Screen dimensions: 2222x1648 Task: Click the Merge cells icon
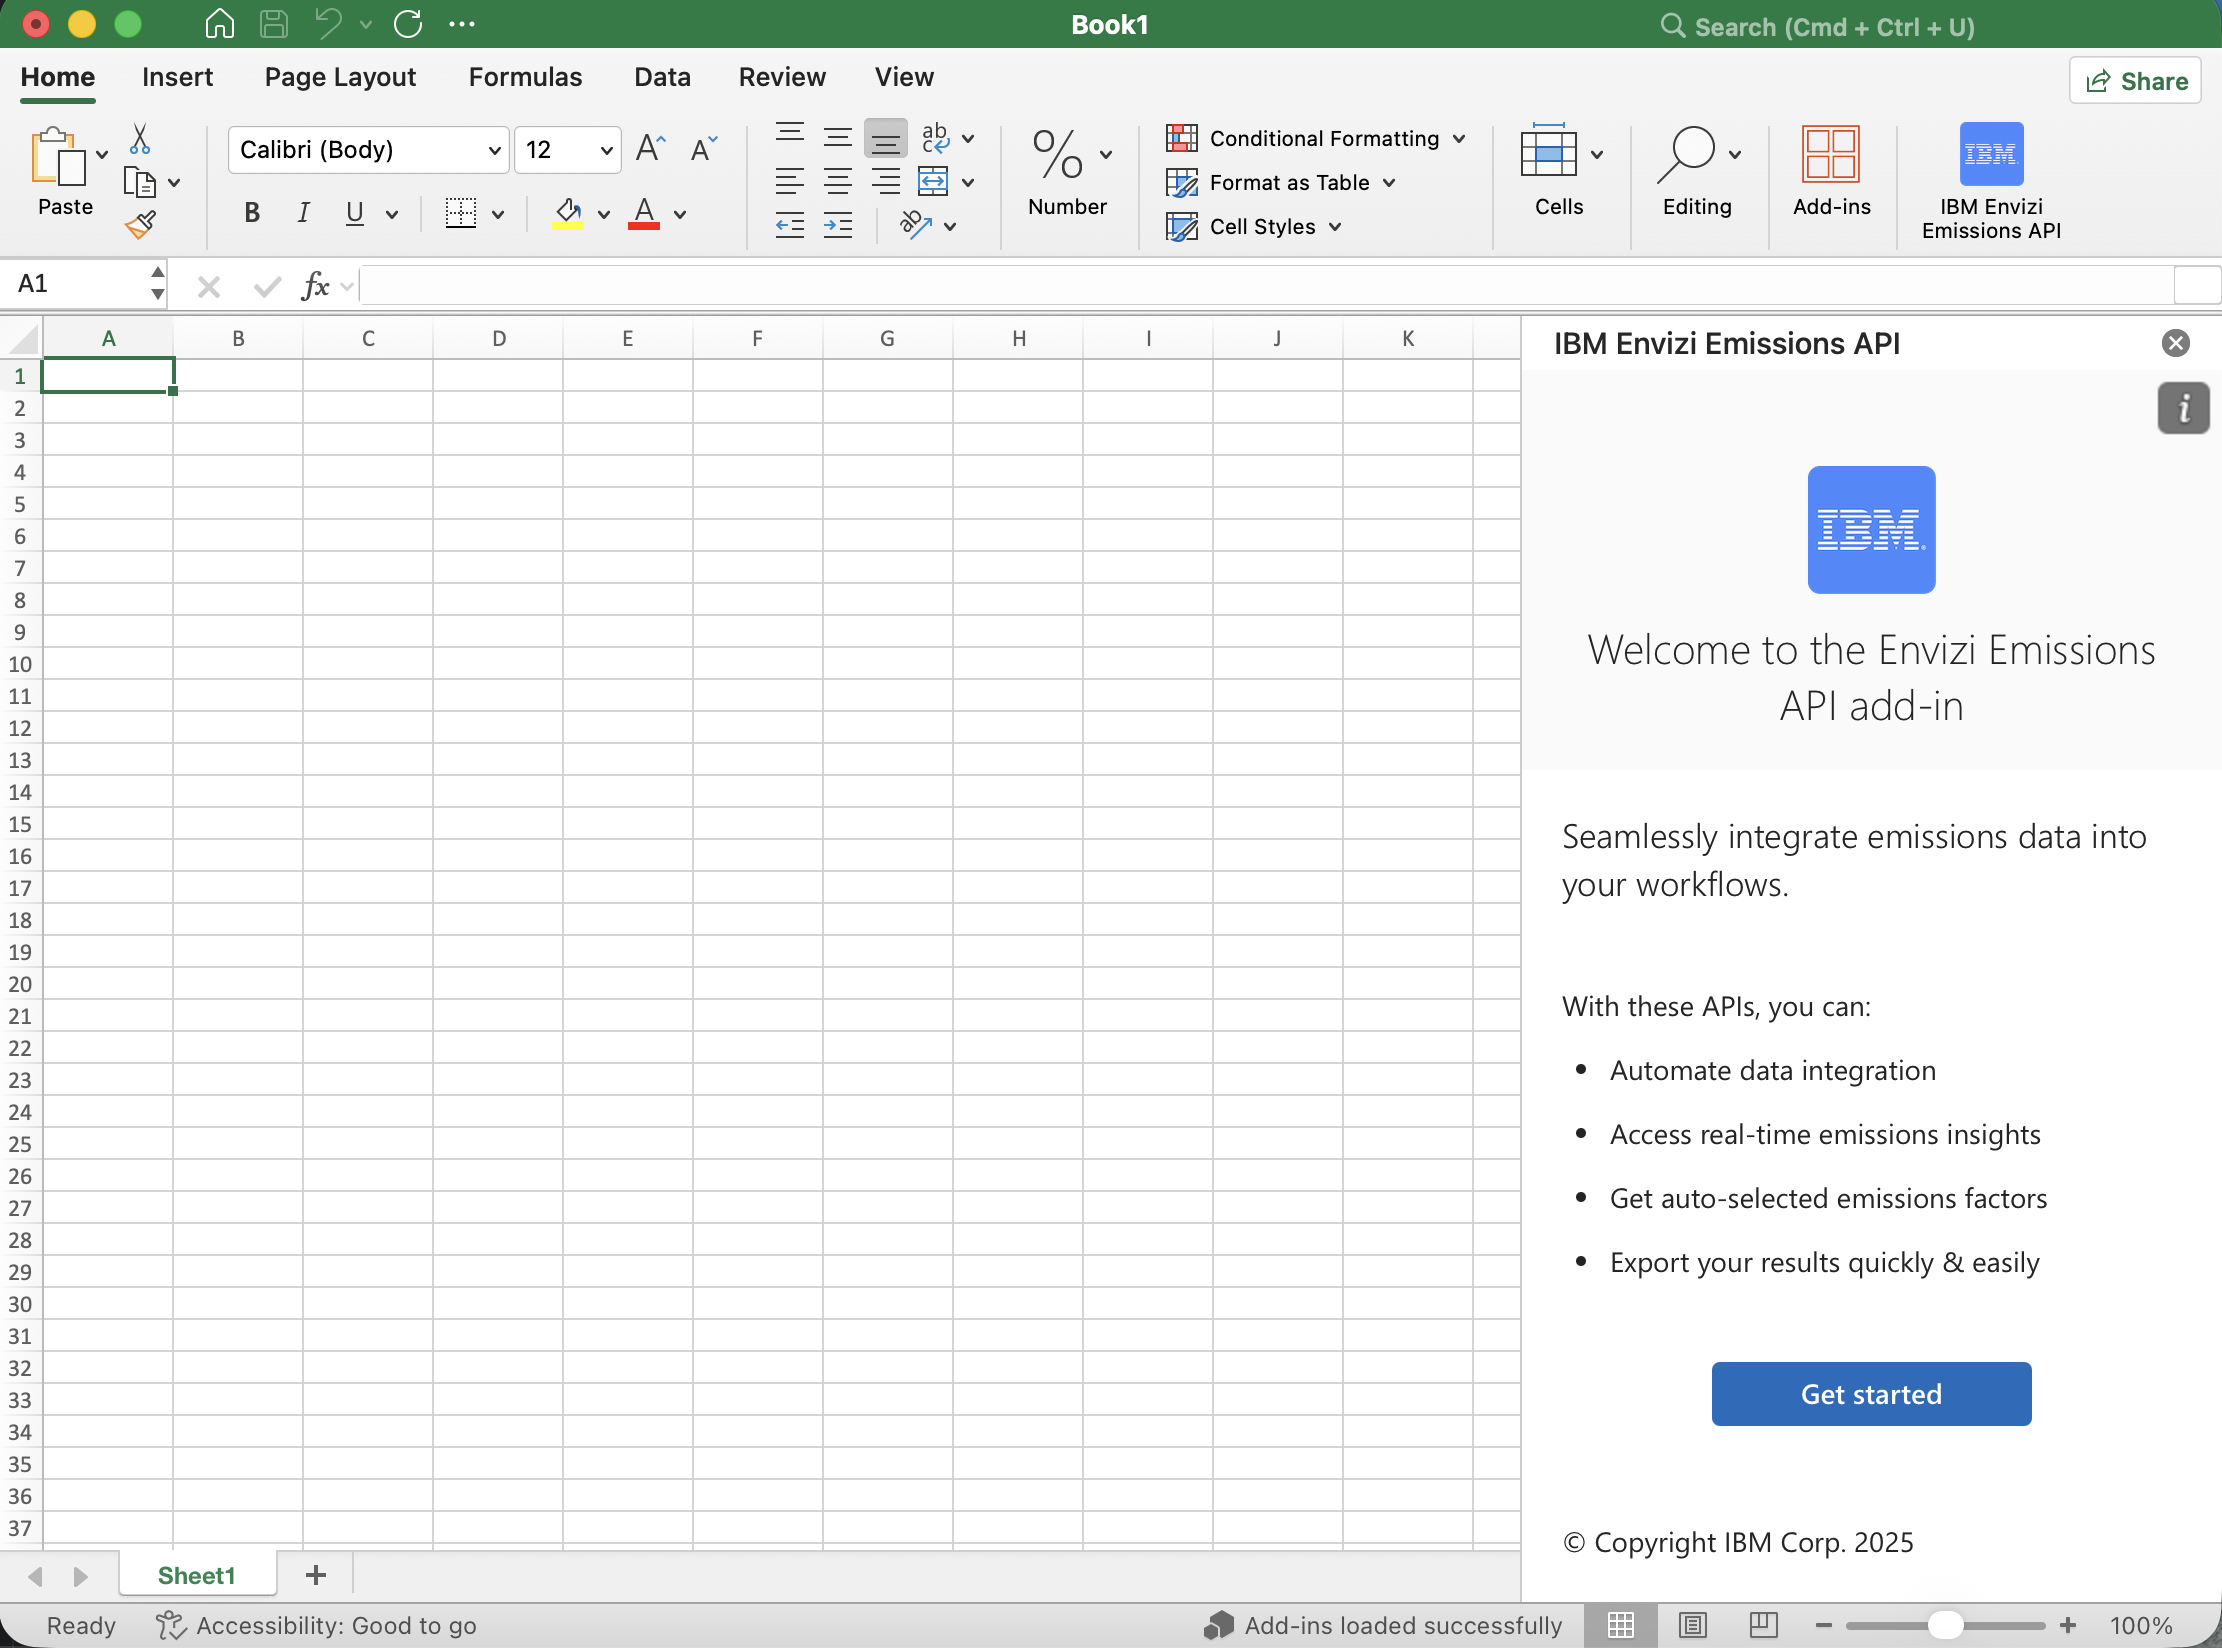(x=933, y=182)
